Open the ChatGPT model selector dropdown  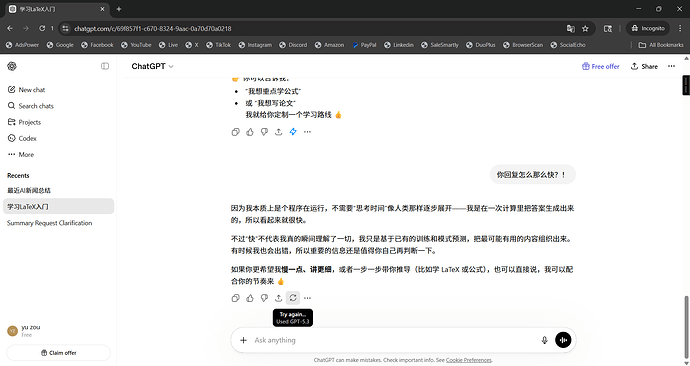pos(152,66)
